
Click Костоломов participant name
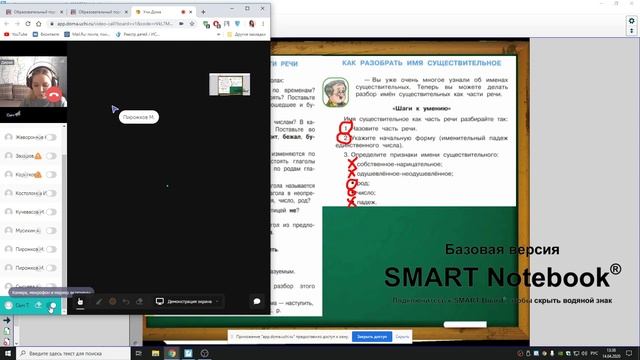[31, 193]
